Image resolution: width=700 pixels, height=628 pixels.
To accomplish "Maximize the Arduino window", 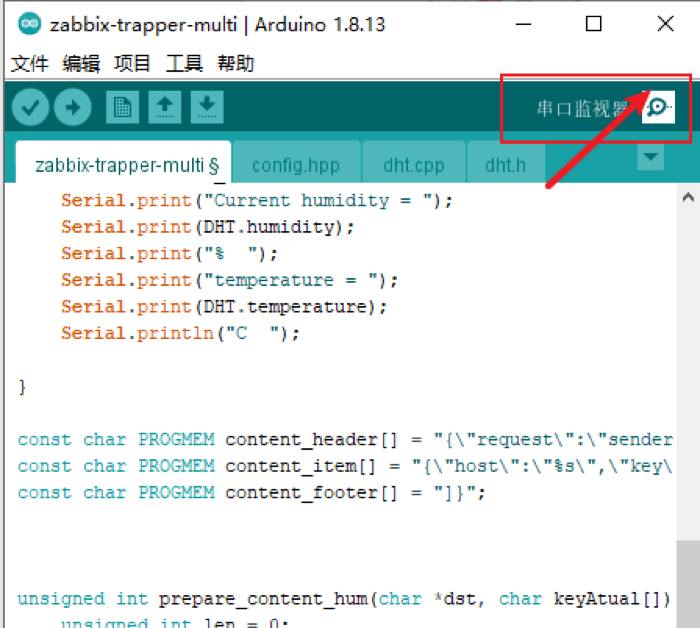I will tap(593, 24).
